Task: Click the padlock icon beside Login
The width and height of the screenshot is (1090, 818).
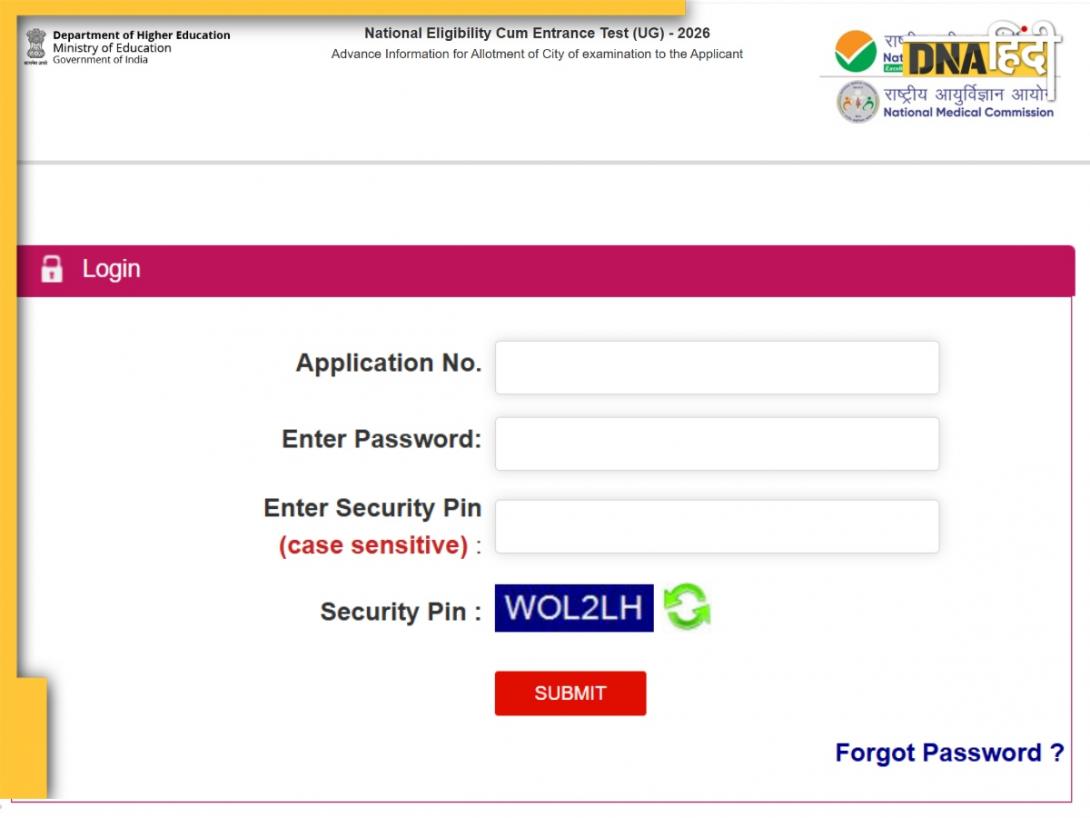Action: (52, 269)
